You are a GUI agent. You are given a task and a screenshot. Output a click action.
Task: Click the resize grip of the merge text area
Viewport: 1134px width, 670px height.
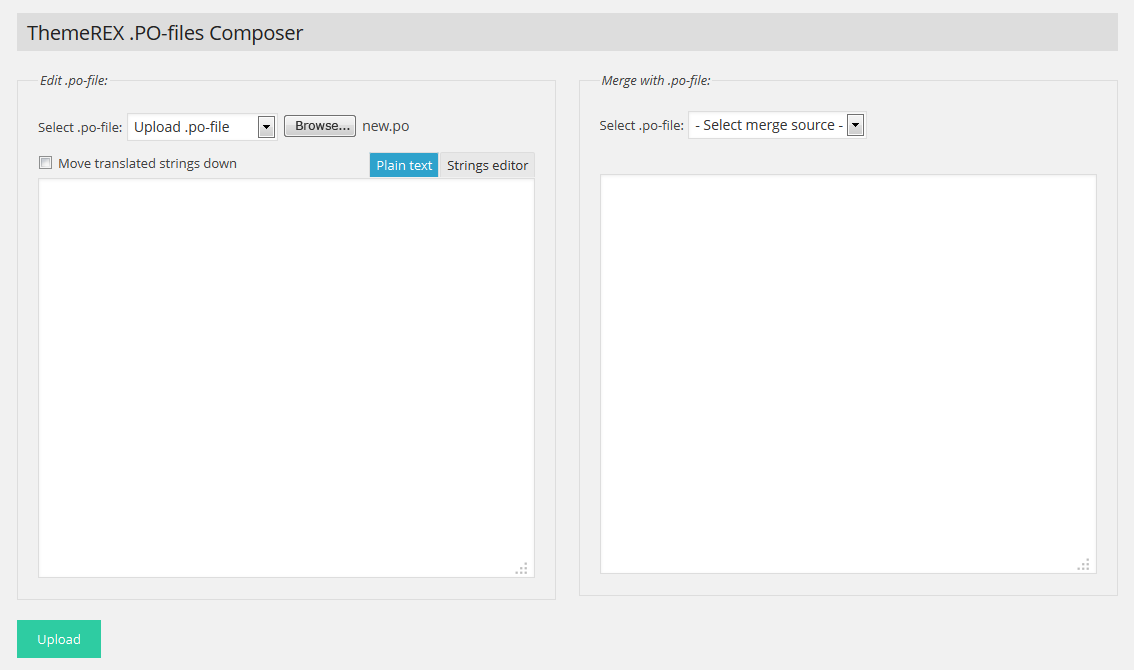(x=1084, y=564)
